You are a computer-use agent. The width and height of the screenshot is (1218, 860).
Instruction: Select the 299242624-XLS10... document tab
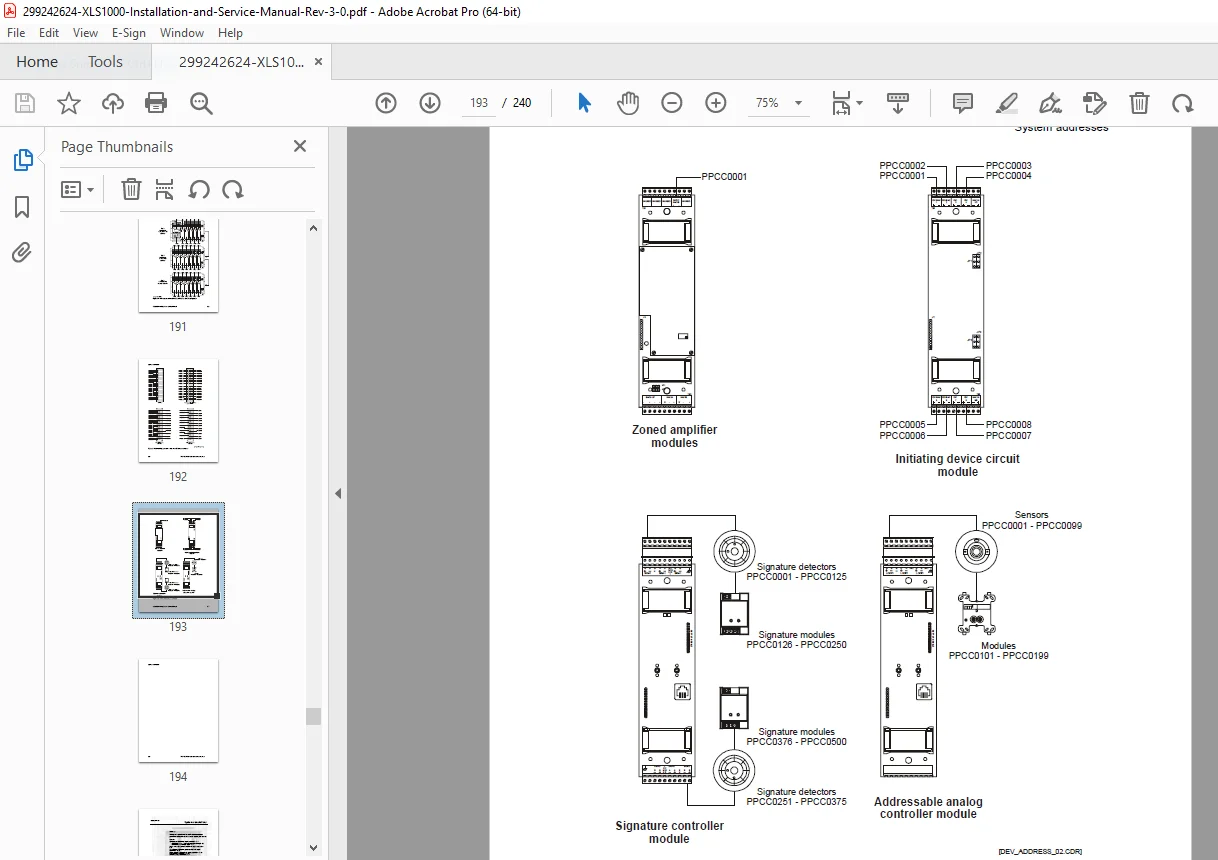[x=242, y=62]
